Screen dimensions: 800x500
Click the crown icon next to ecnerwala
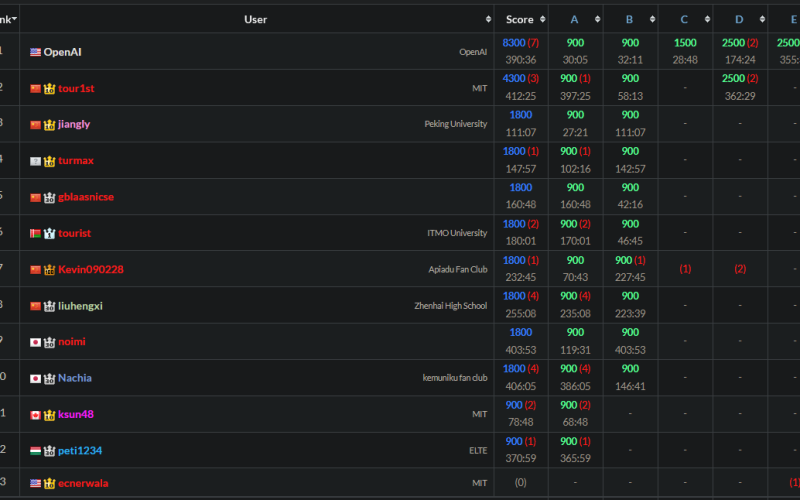pos(49,483)
